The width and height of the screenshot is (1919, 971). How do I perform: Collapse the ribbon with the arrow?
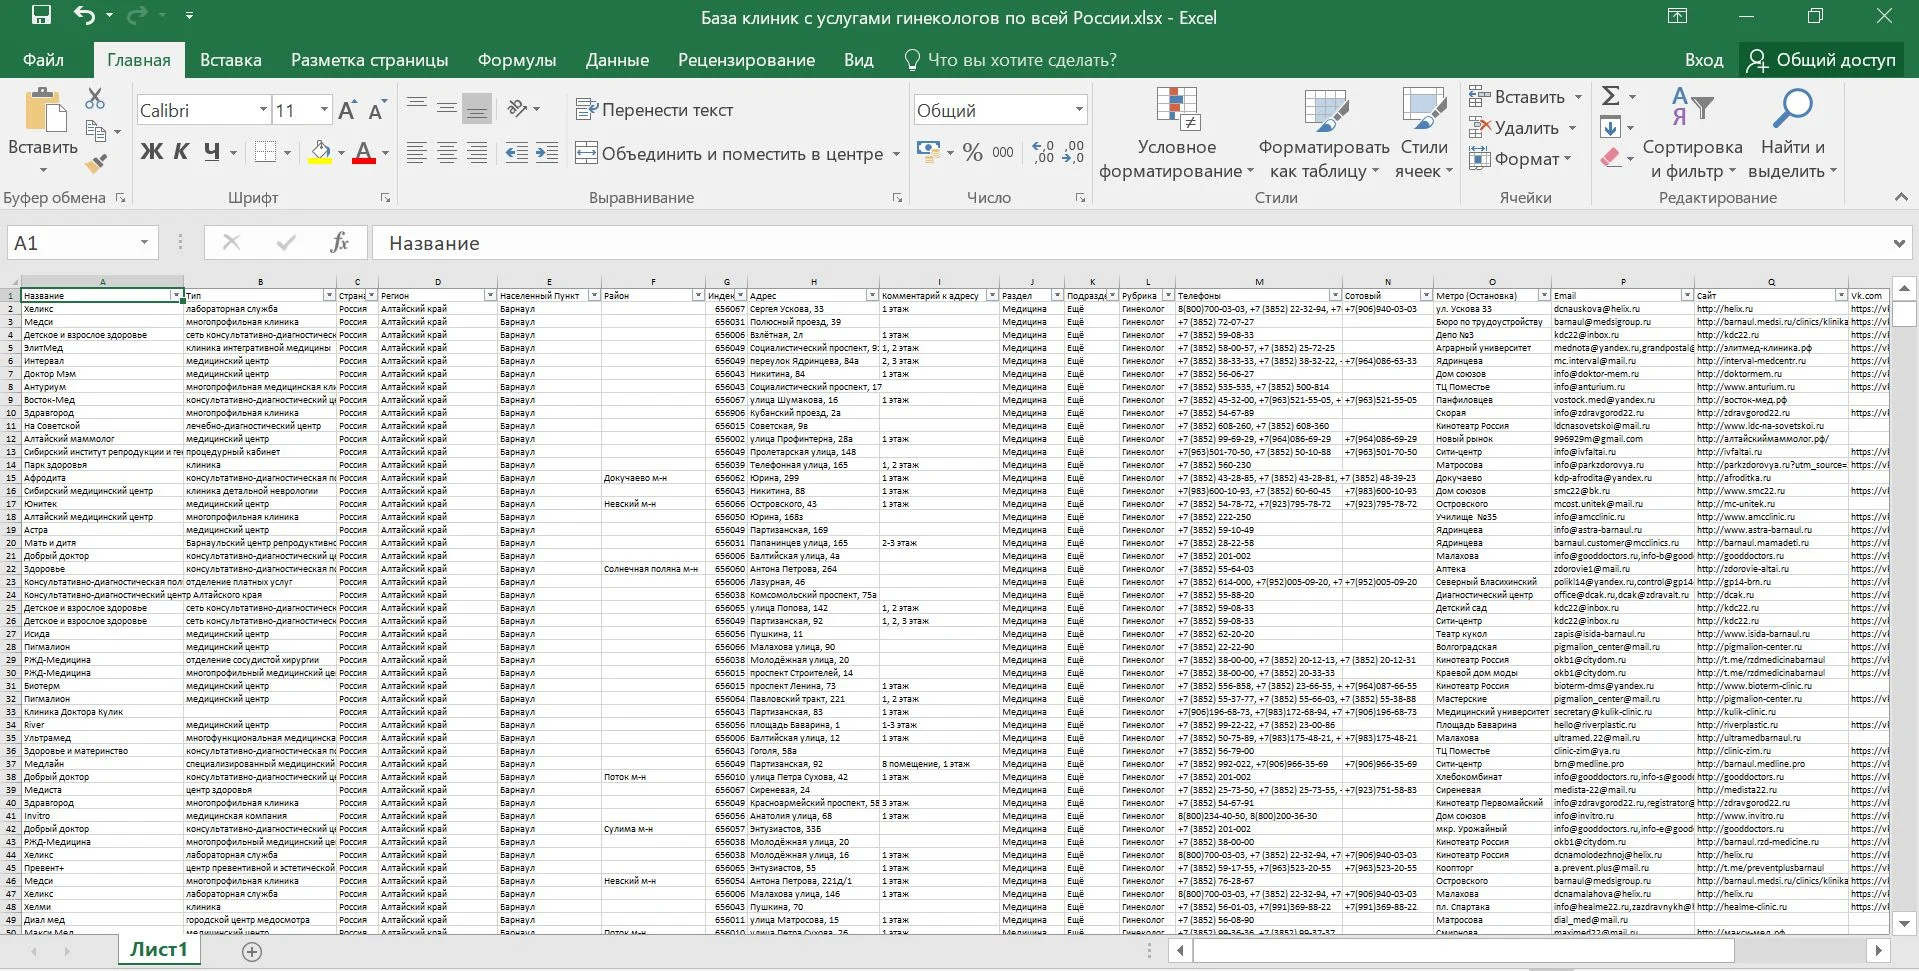[x=1901, y=198]
